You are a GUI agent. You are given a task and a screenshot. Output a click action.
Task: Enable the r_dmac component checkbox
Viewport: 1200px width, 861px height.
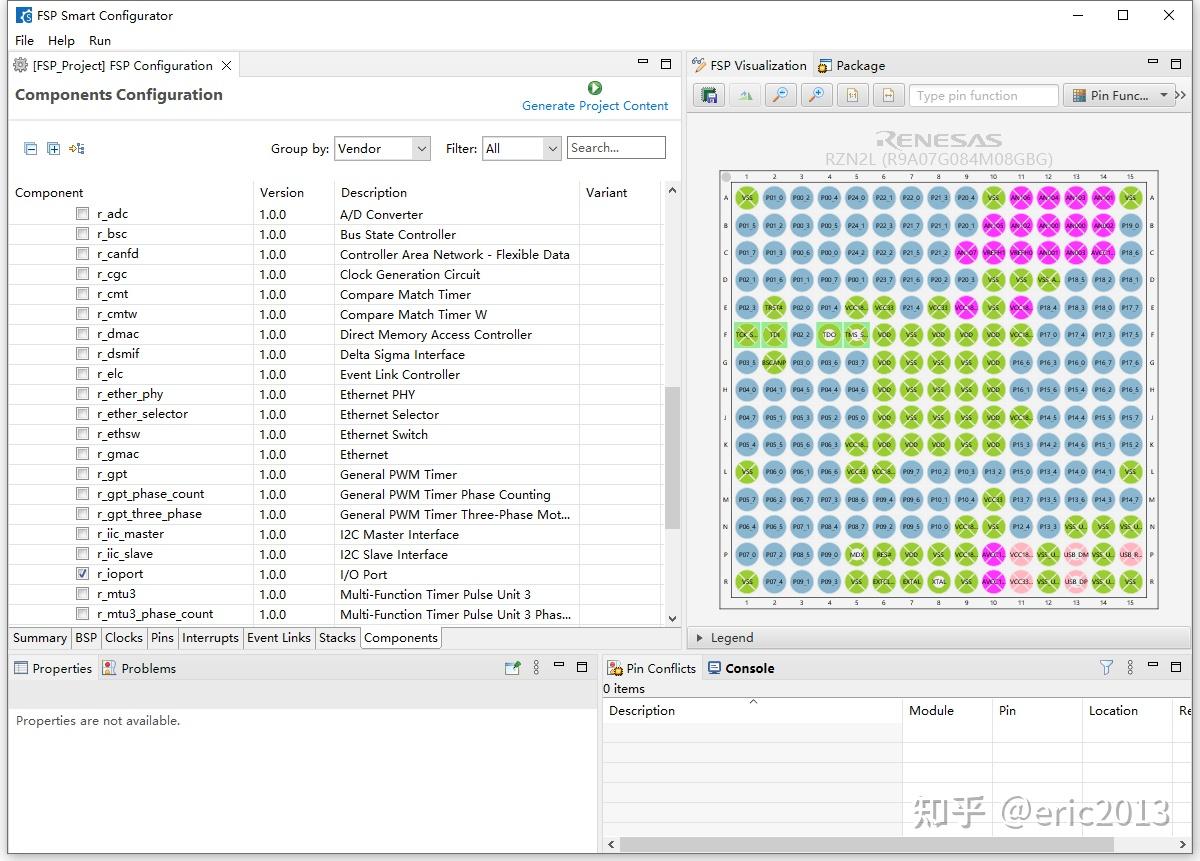click(82, 334)
